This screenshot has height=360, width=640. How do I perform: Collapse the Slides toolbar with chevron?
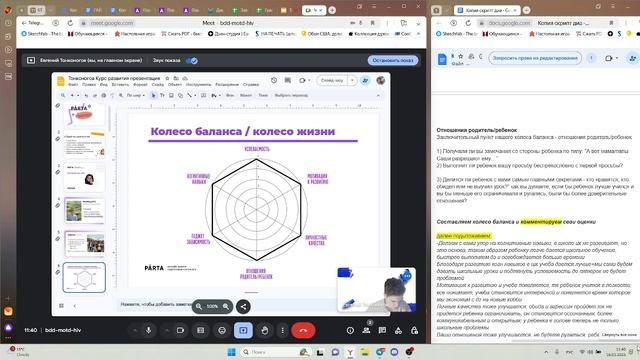pos(378,95)
